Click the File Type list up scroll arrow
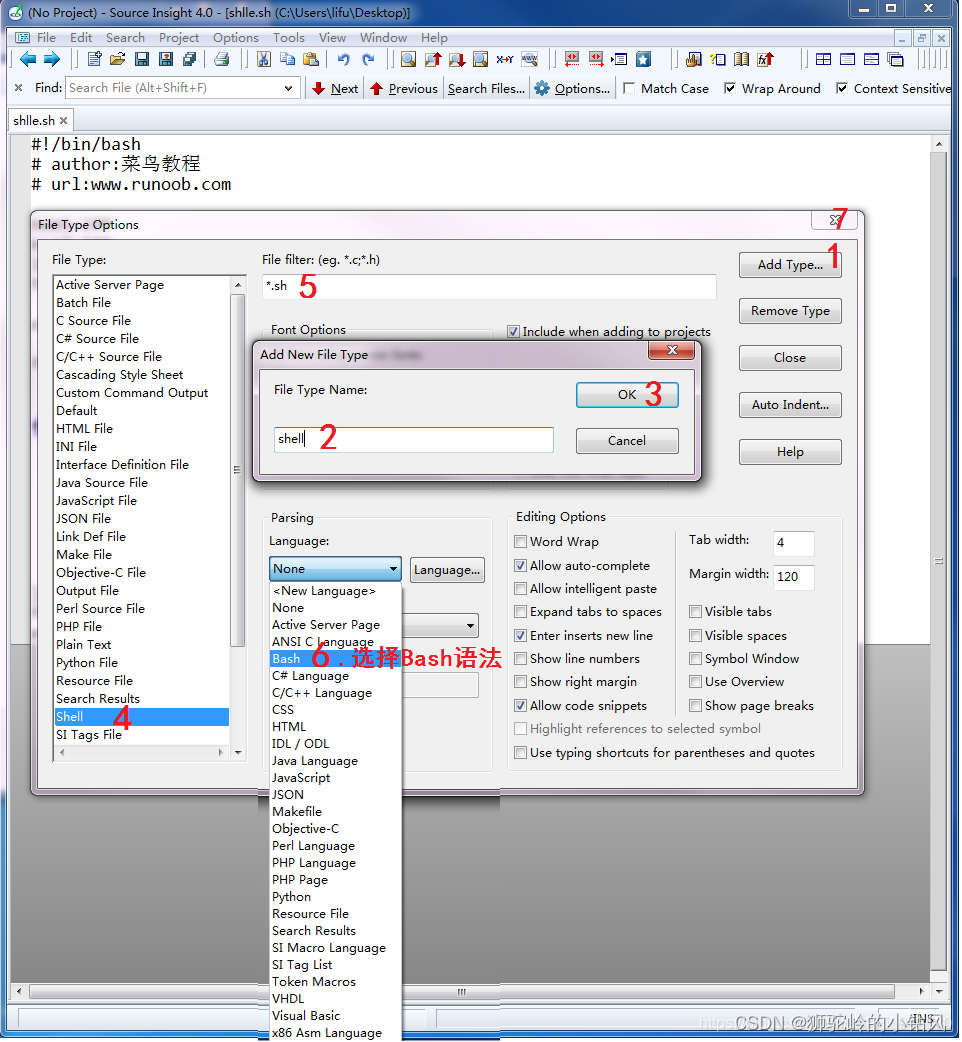 (238, 284)
